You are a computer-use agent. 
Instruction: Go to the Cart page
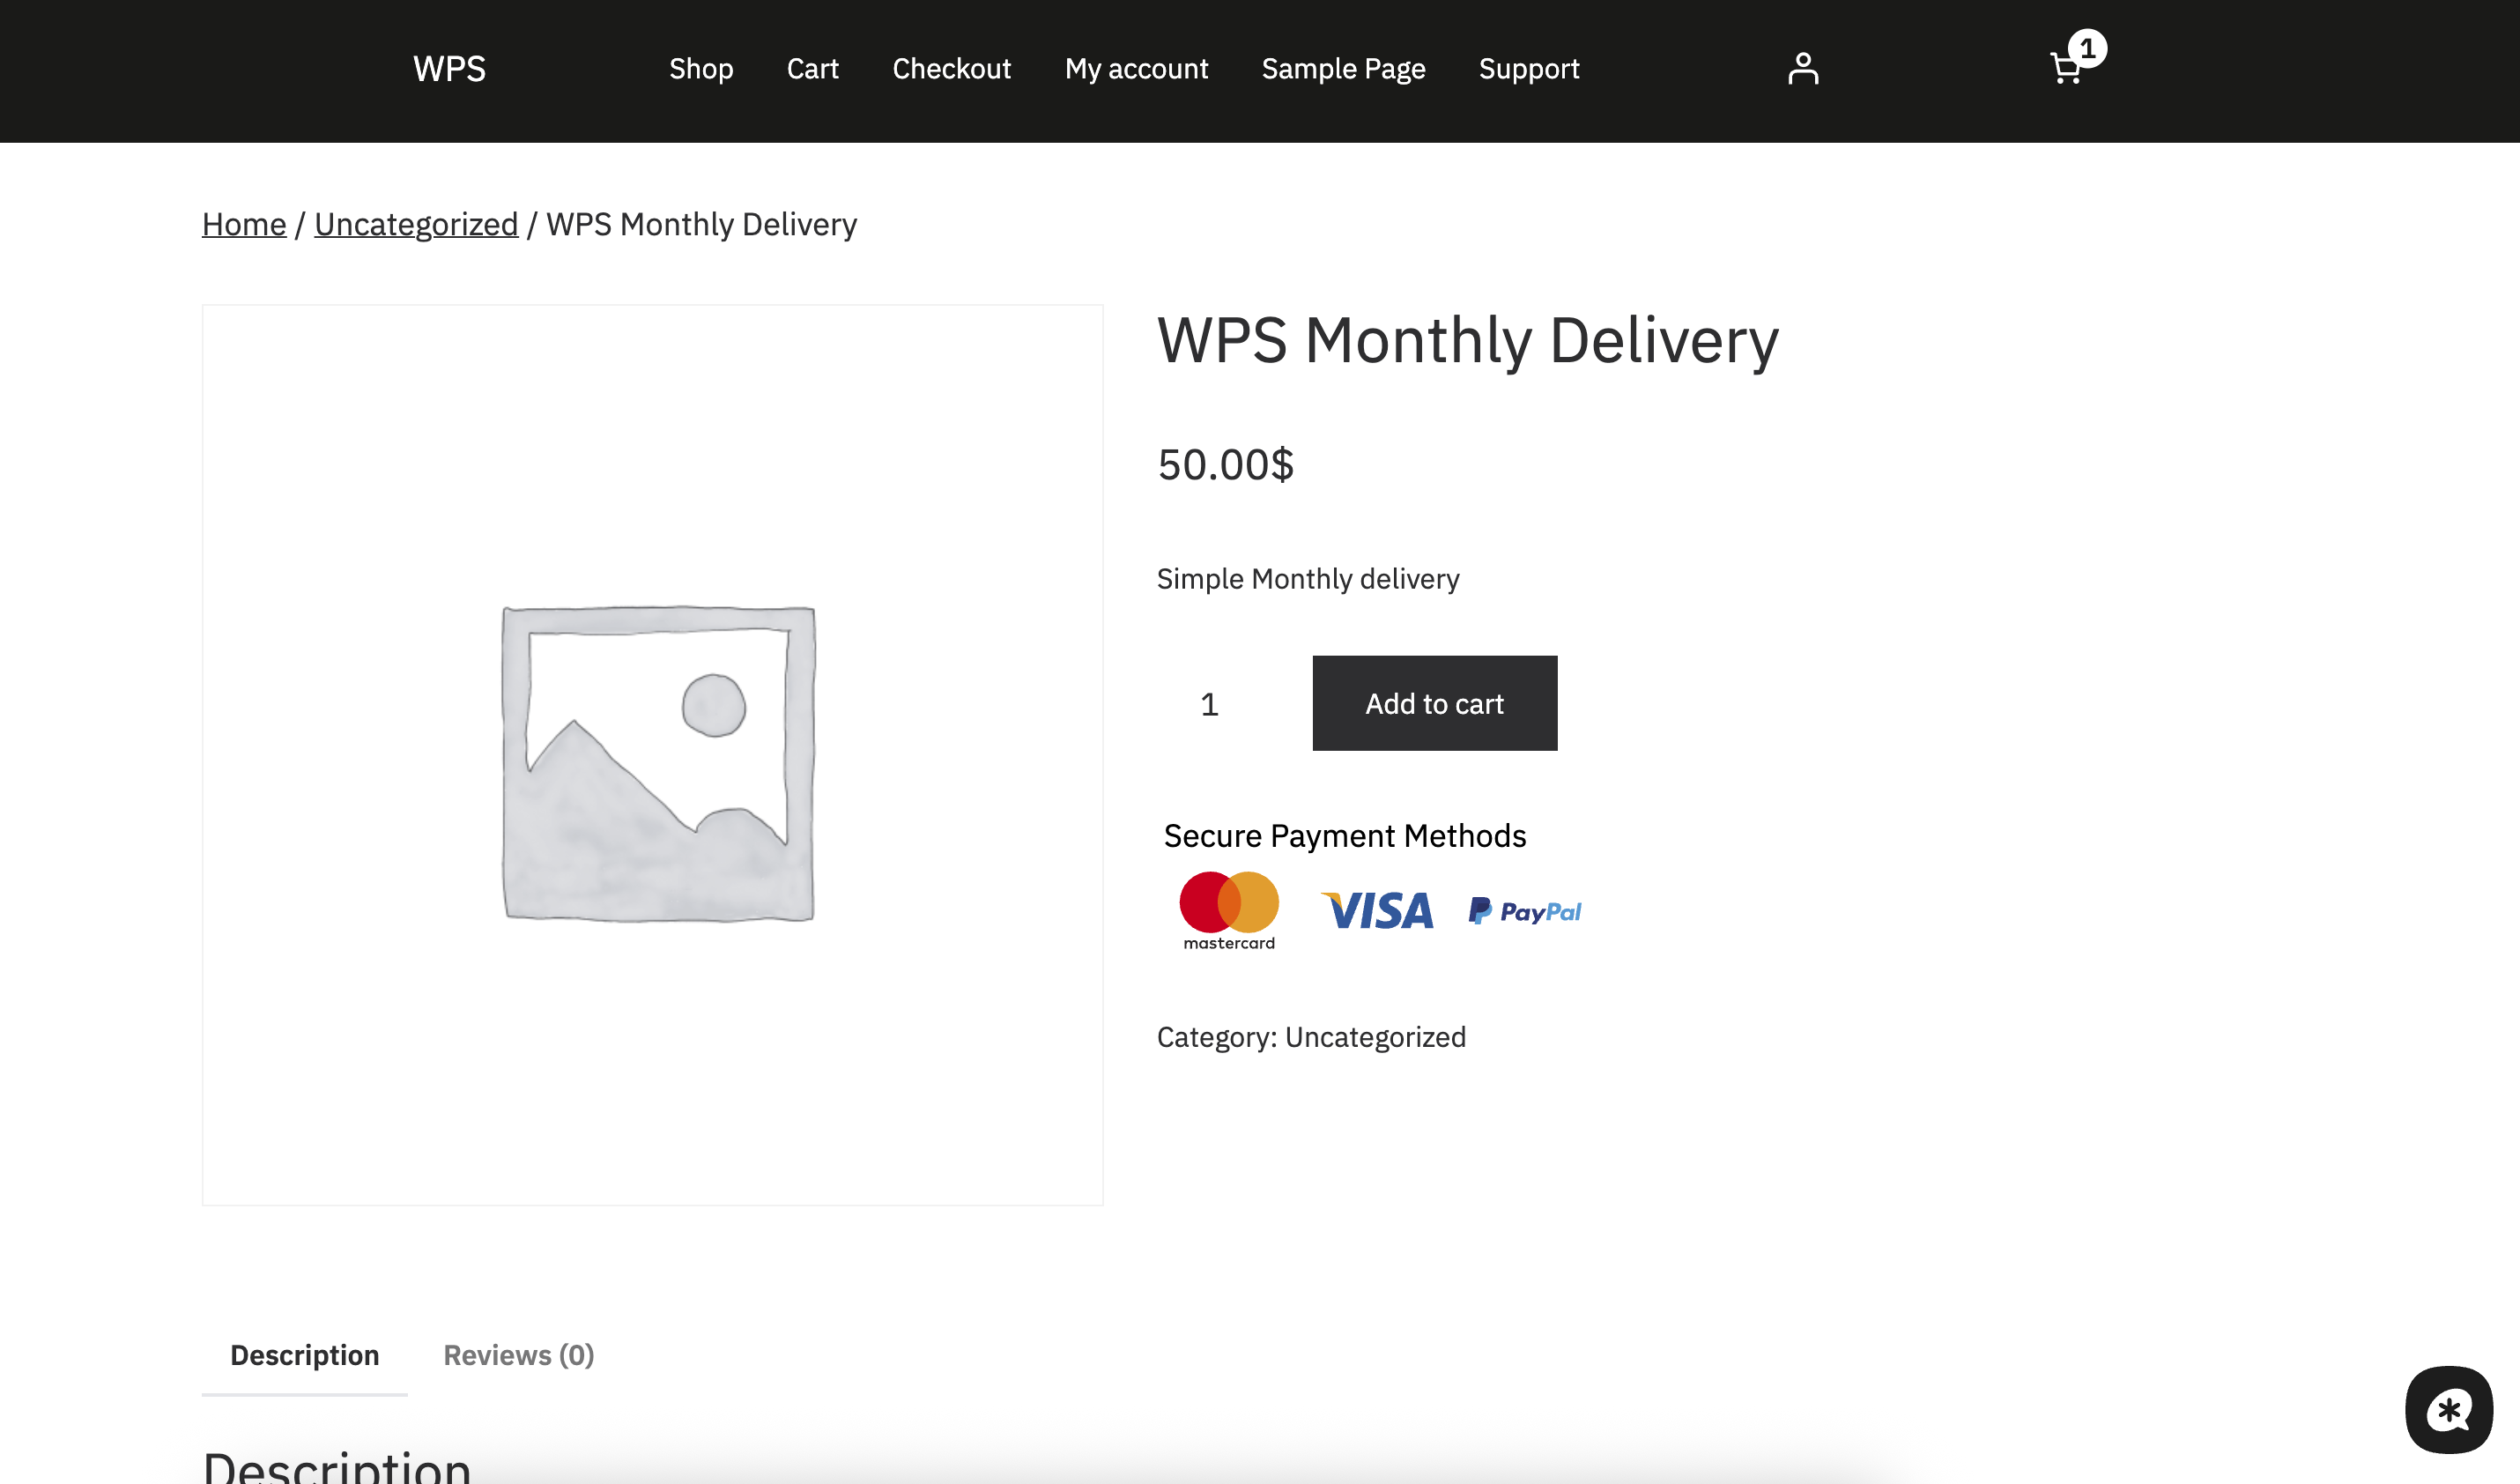[x=812, y=69]
